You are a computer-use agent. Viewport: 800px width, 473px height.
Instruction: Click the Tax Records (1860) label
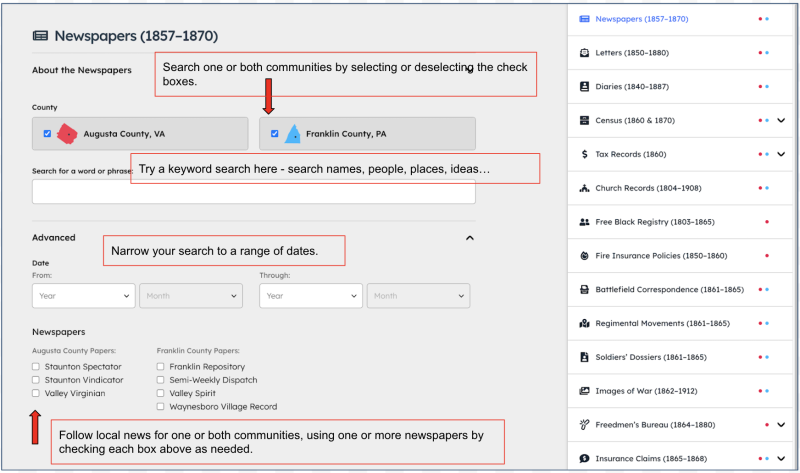tap(631, 154)
